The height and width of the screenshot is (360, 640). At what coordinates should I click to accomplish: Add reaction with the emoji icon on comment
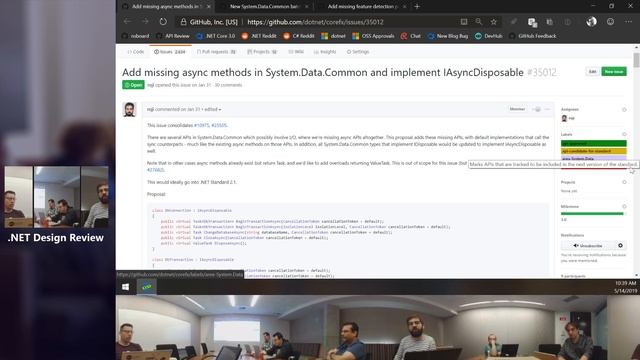coord(537,109)
